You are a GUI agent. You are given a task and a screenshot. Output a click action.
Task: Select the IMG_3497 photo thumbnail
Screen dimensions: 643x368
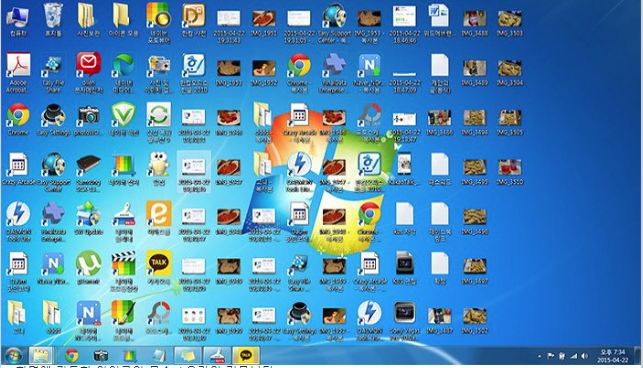pyautogui.click(x=474, y=272)
